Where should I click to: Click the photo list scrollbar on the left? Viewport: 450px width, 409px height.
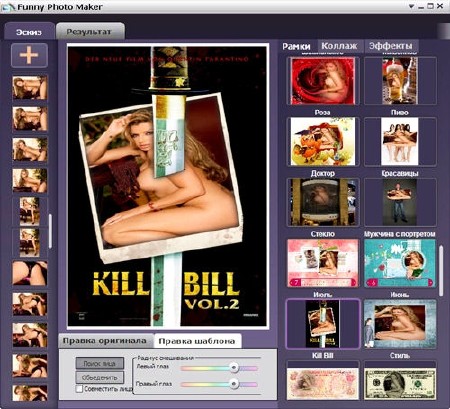click(50, 231)
